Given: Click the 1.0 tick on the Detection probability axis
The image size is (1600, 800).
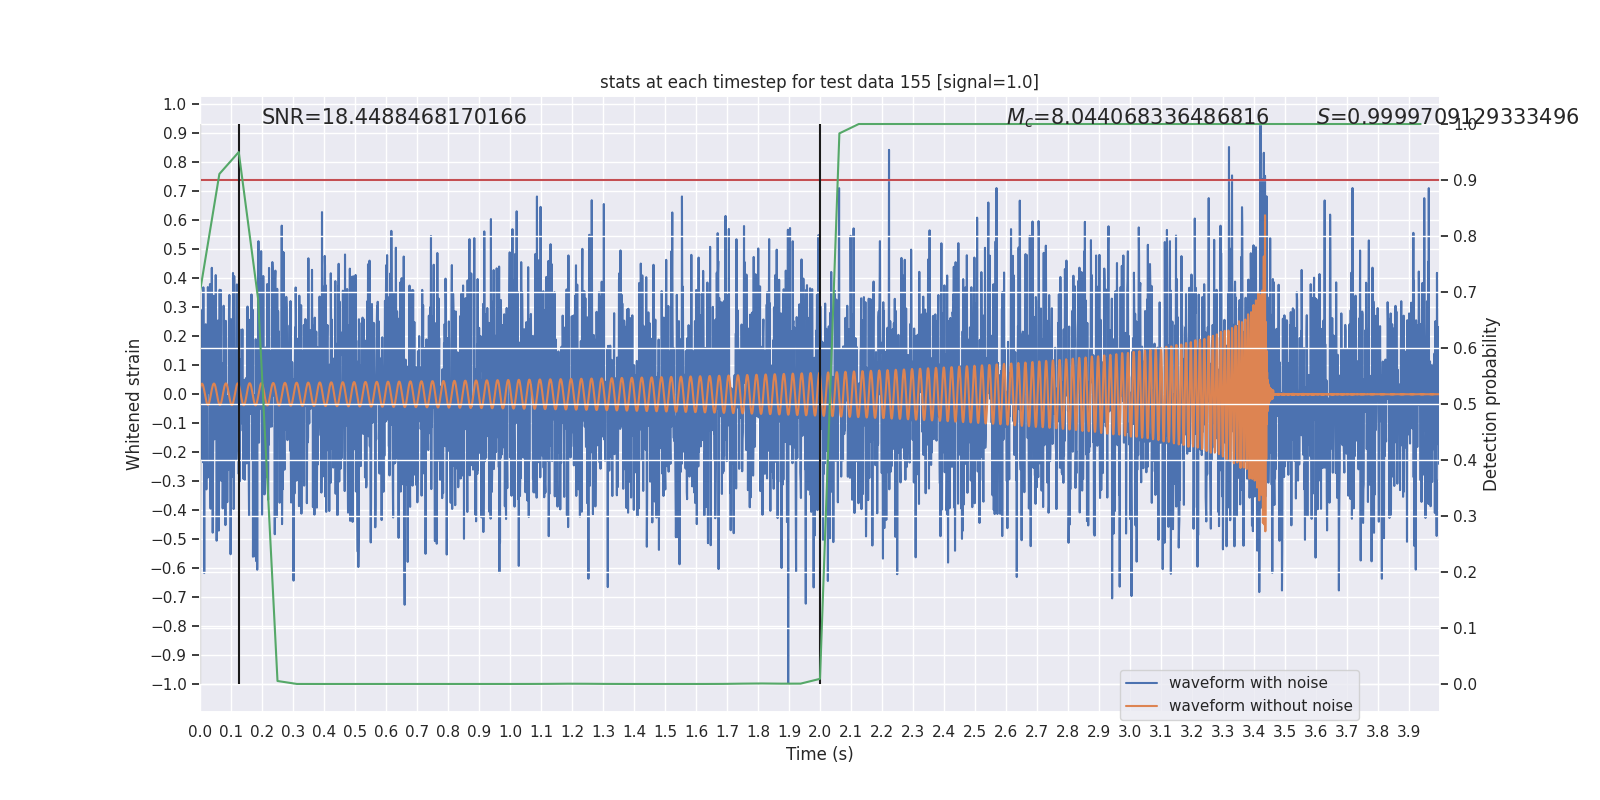Looking at the screenshot, I should pyautogui.click(x=1465, y=124).
